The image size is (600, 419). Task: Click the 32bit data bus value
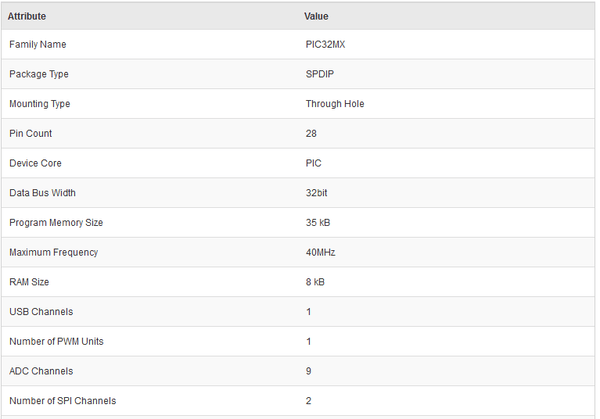point(318,193)
